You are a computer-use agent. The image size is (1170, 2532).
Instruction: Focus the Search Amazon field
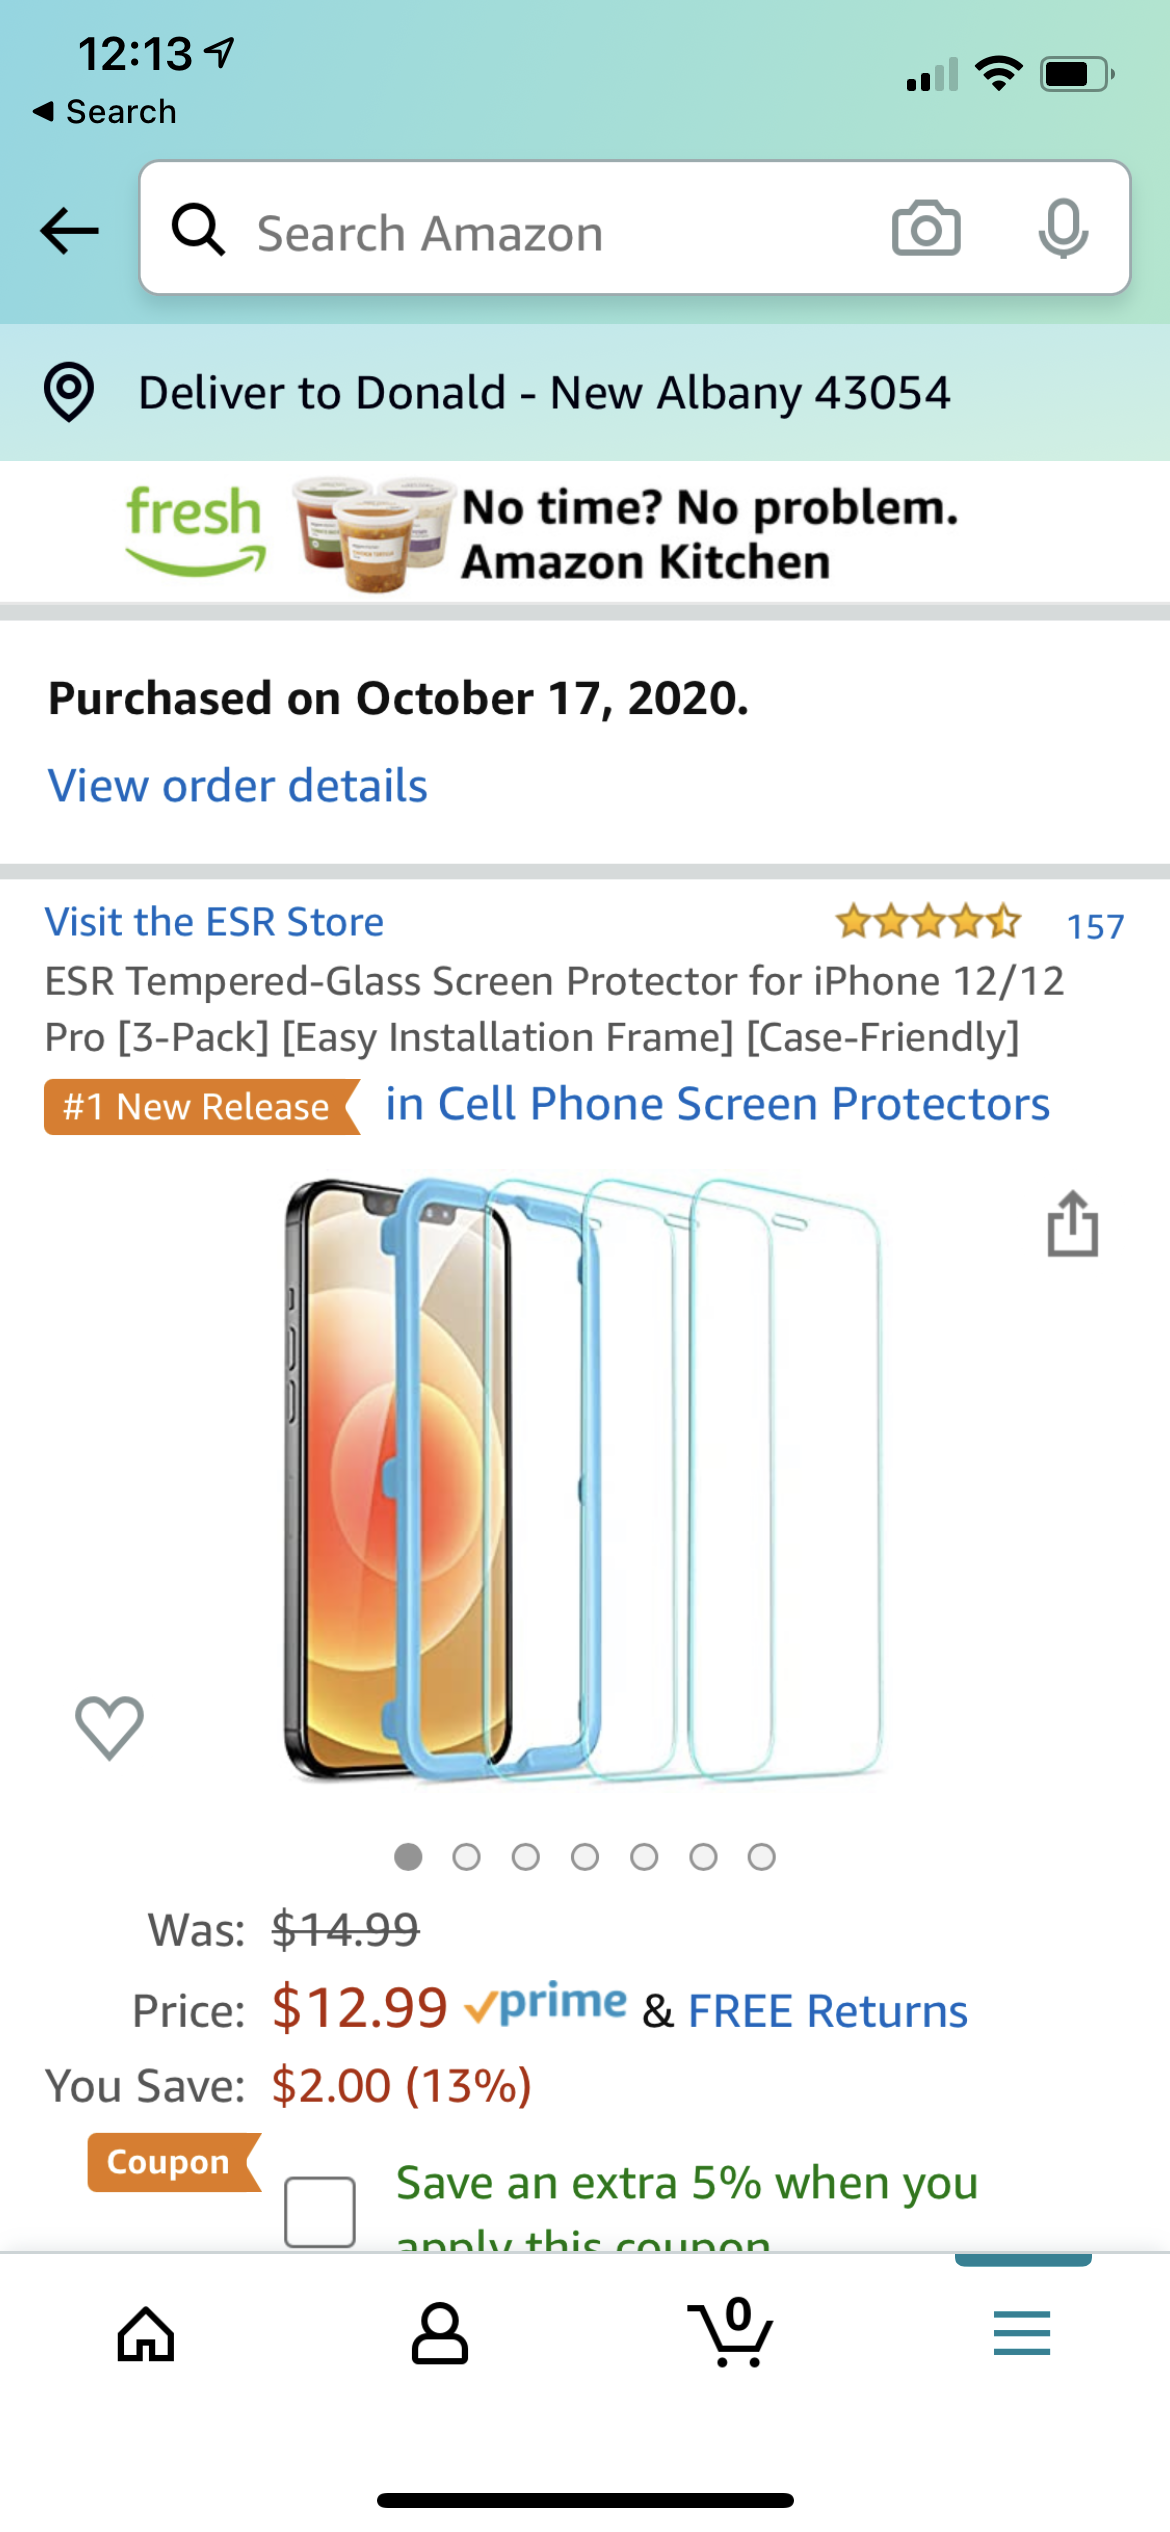(540, 233)
